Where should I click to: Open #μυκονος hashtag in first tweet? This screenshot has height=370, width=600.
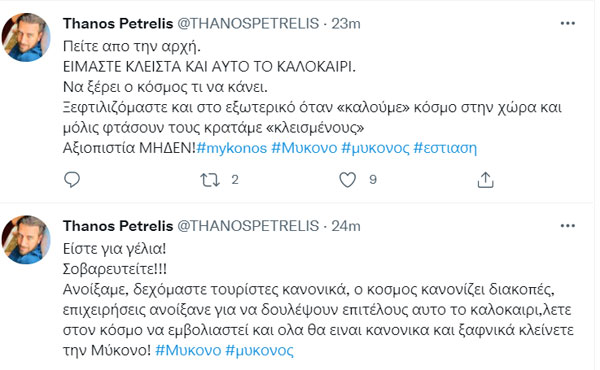pos(375,148)
